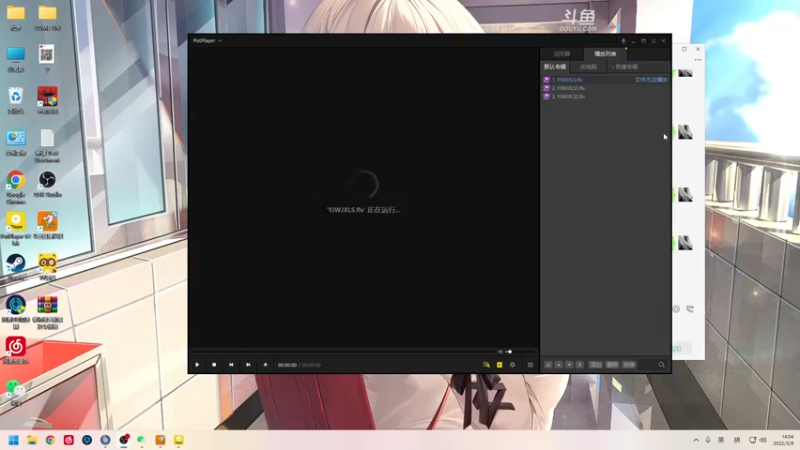The image size is (800, 450).
Task: Open the yellow subtitle search icon
Action: point(486,365)
